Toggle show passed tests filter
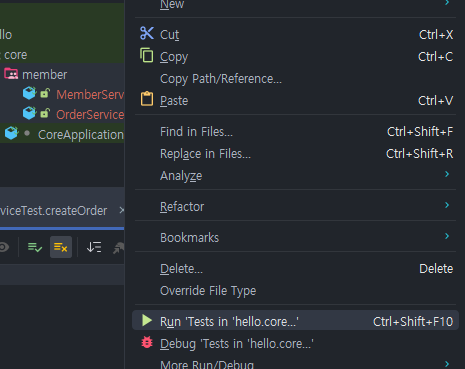 [35, 247]
